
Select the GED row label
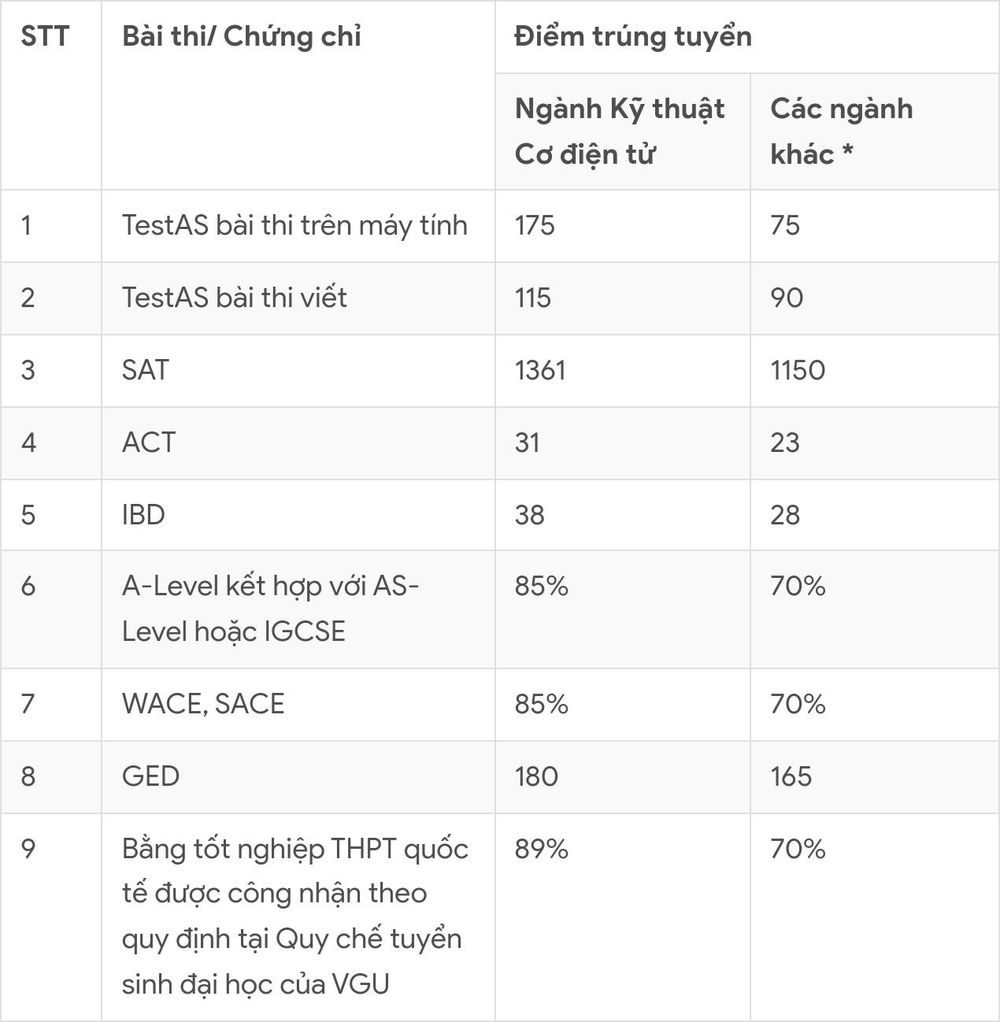(x=151, y=776)
